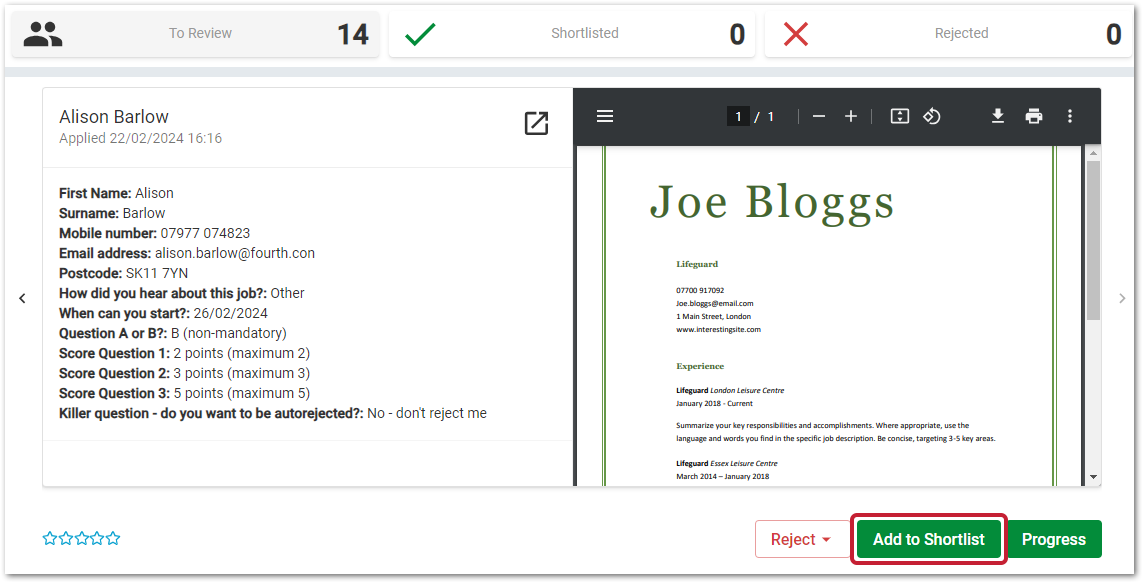Rotate the CV document
Screen dimensions: 1143x583
click(x=931, y=116)
